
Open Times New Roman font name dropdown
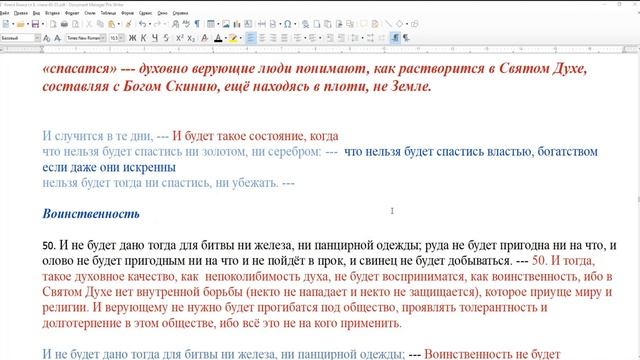[103, 38]
